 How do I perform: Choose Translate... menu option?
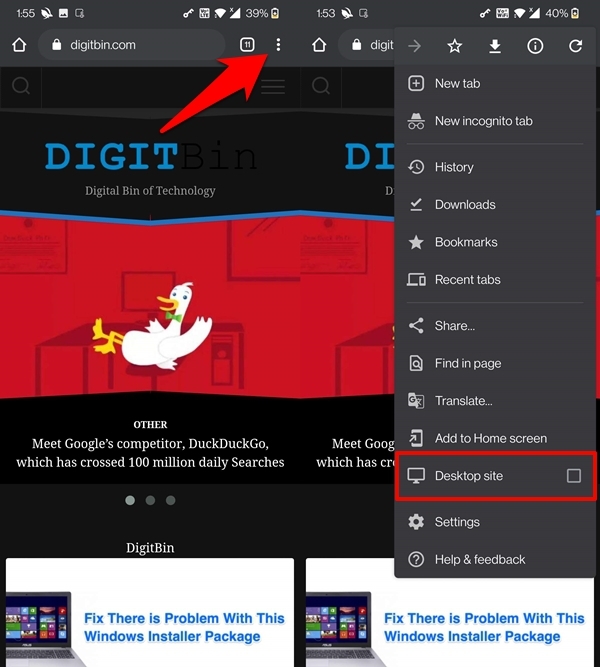[494, 400]
